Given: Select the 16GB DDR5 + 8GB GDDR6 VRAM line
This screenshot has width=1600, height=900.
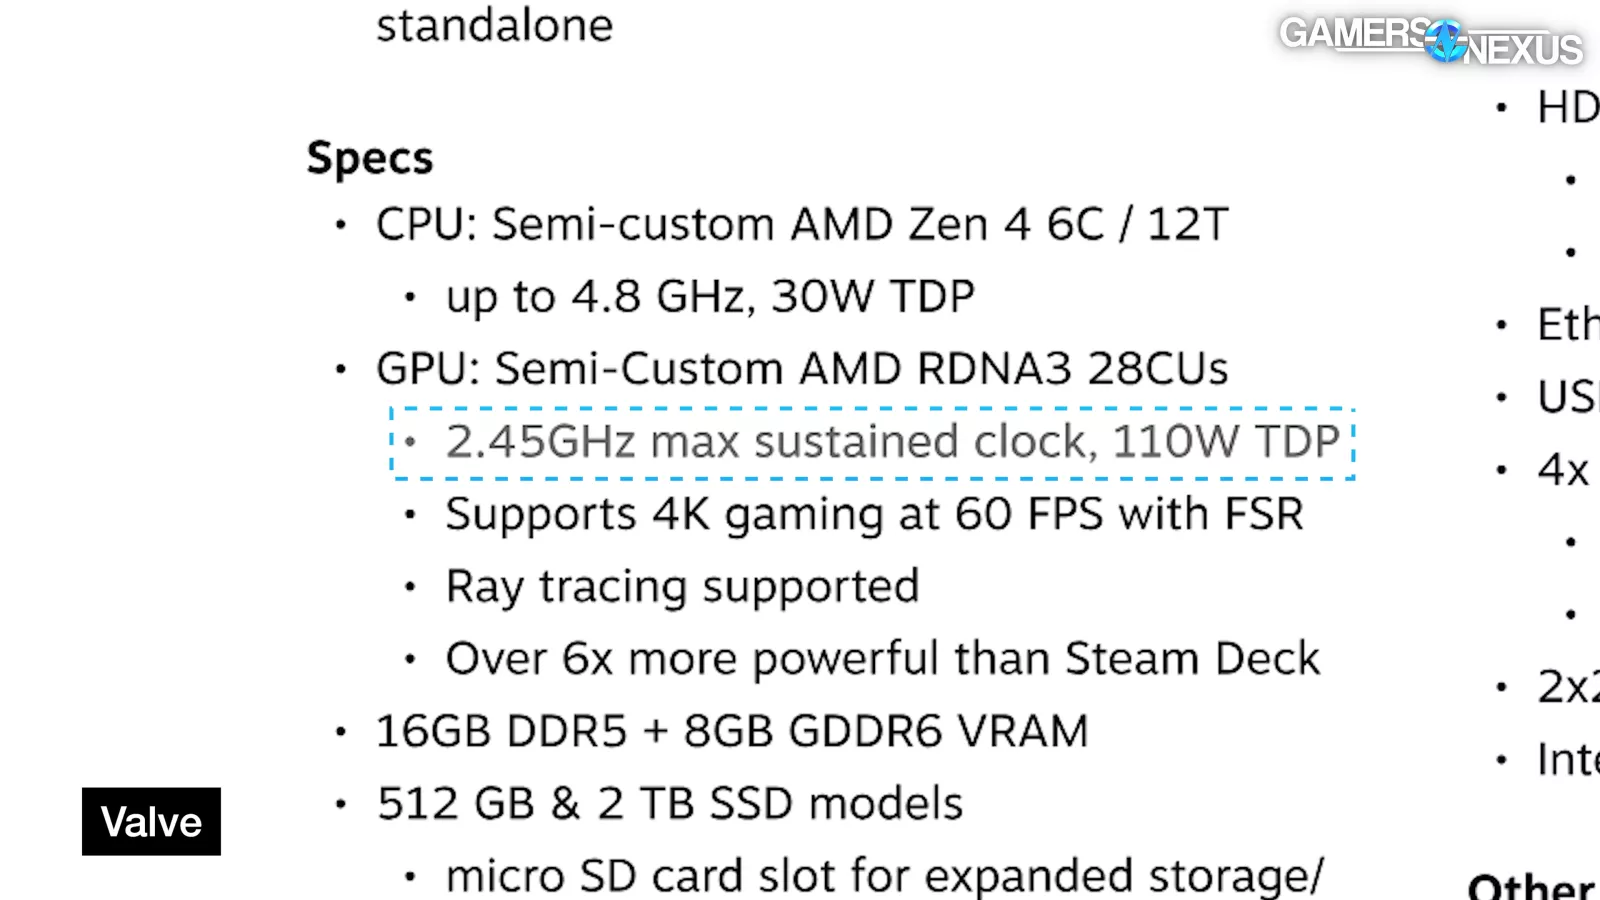Looking at the screenshot, I should click(731, 731).
